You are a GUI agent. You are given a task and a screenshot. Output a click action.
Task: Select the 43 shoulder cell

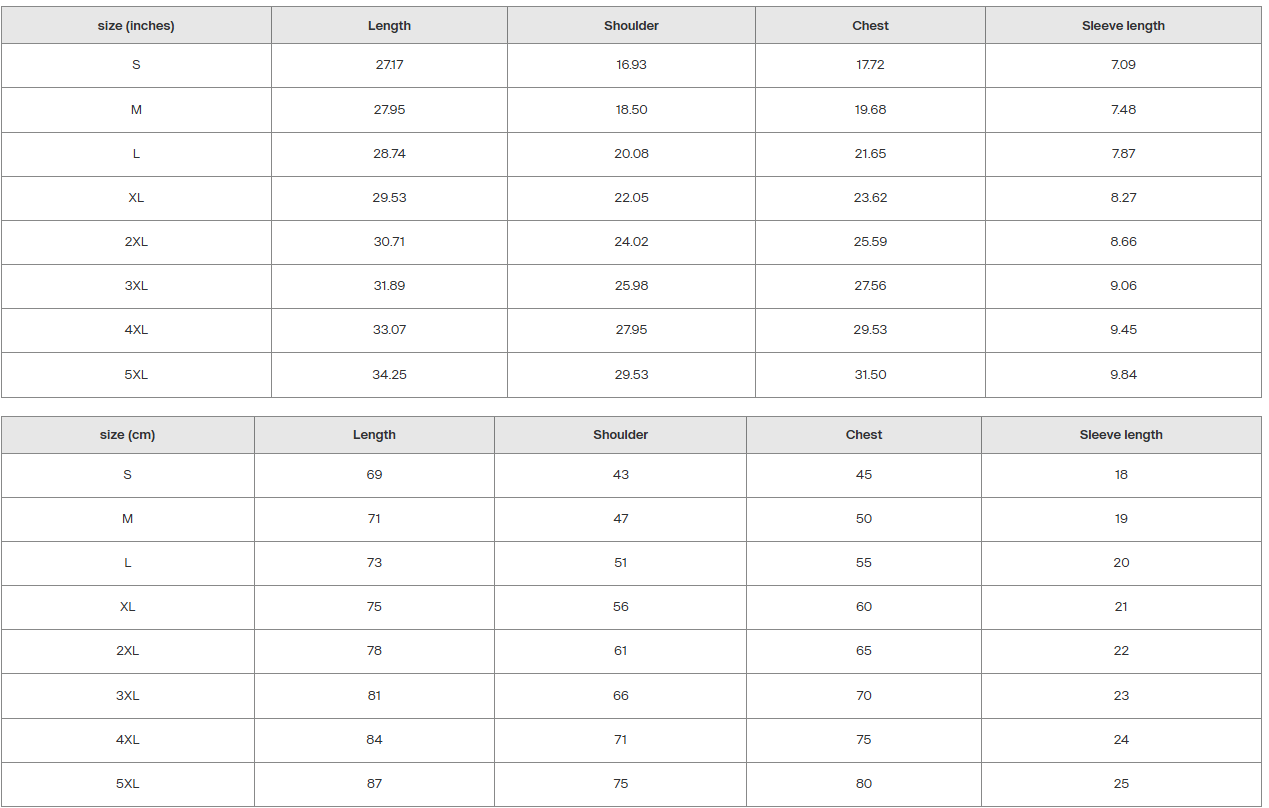(x=621, y=475)
